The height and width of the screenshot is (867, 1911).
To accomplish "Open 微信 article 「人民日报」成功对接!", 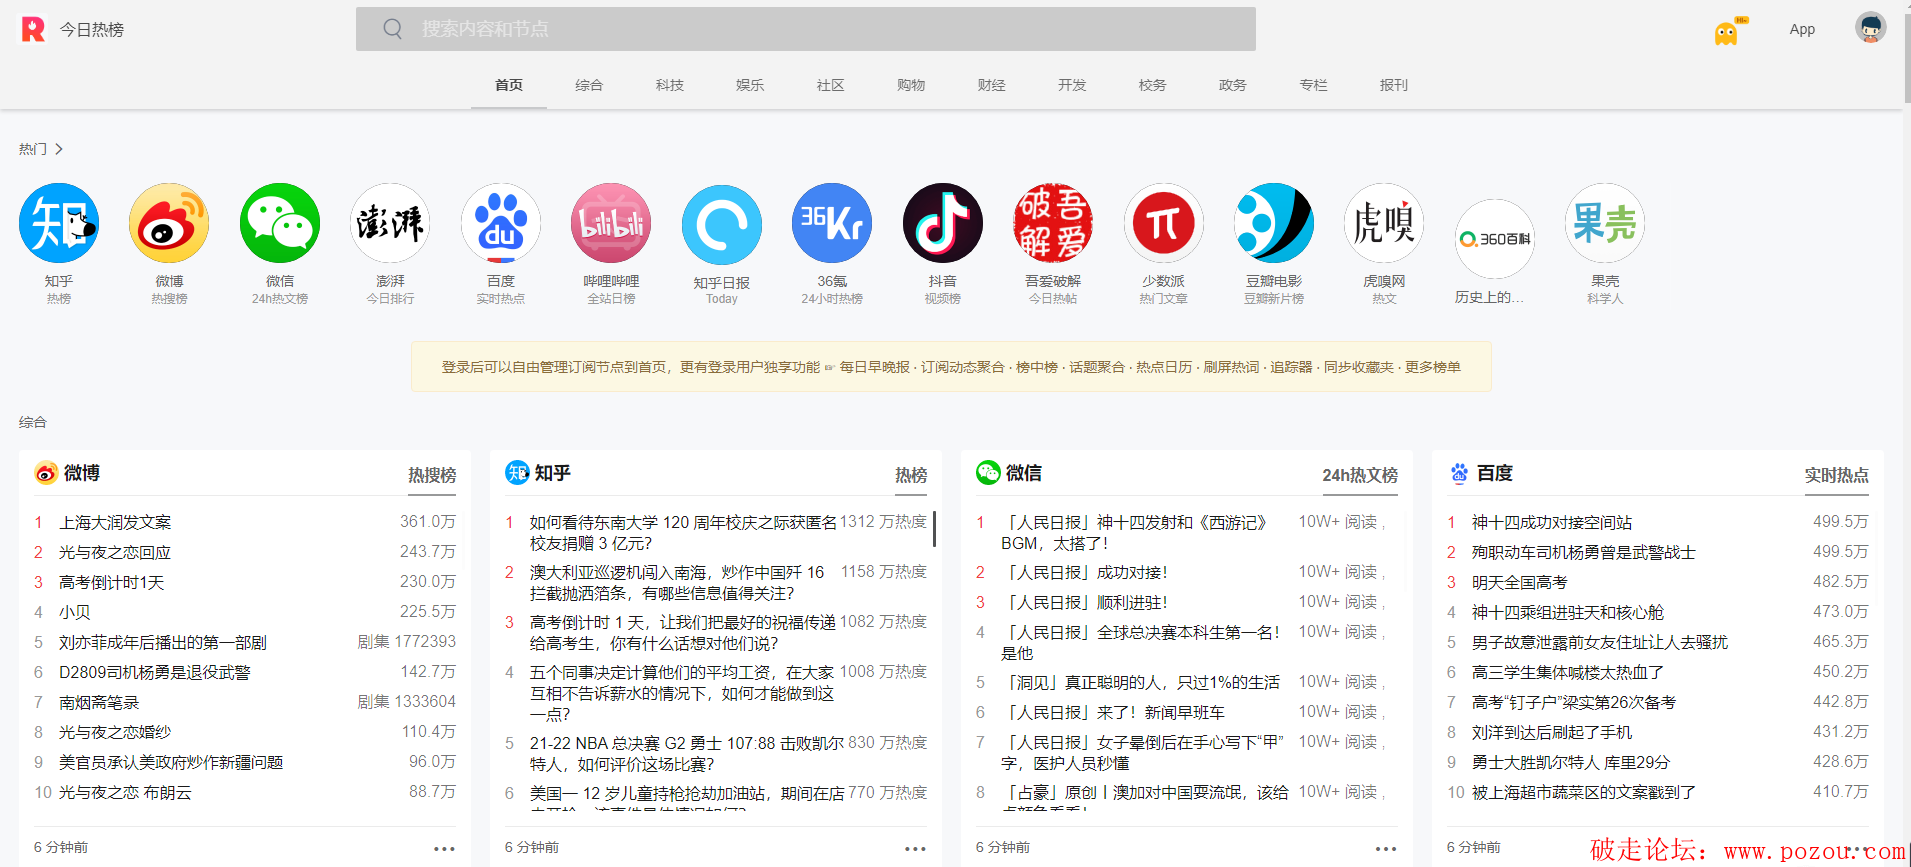I will pyautogui.click(x=1084, y=572).
